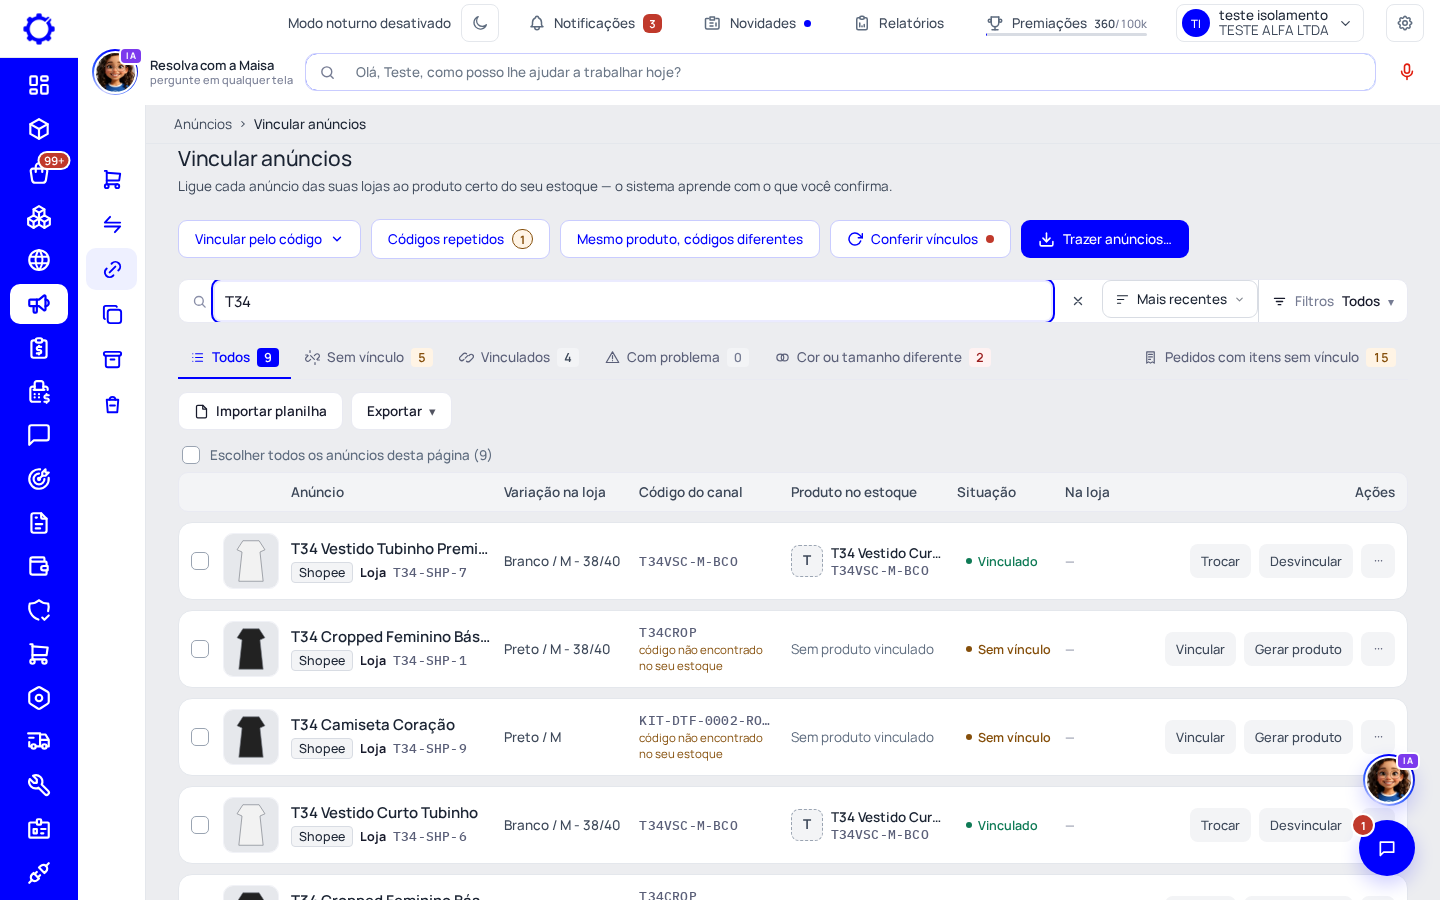1440x900 pixels.
Task: Clear the T34 search with the X icon
Action: tap(1078, 301)
